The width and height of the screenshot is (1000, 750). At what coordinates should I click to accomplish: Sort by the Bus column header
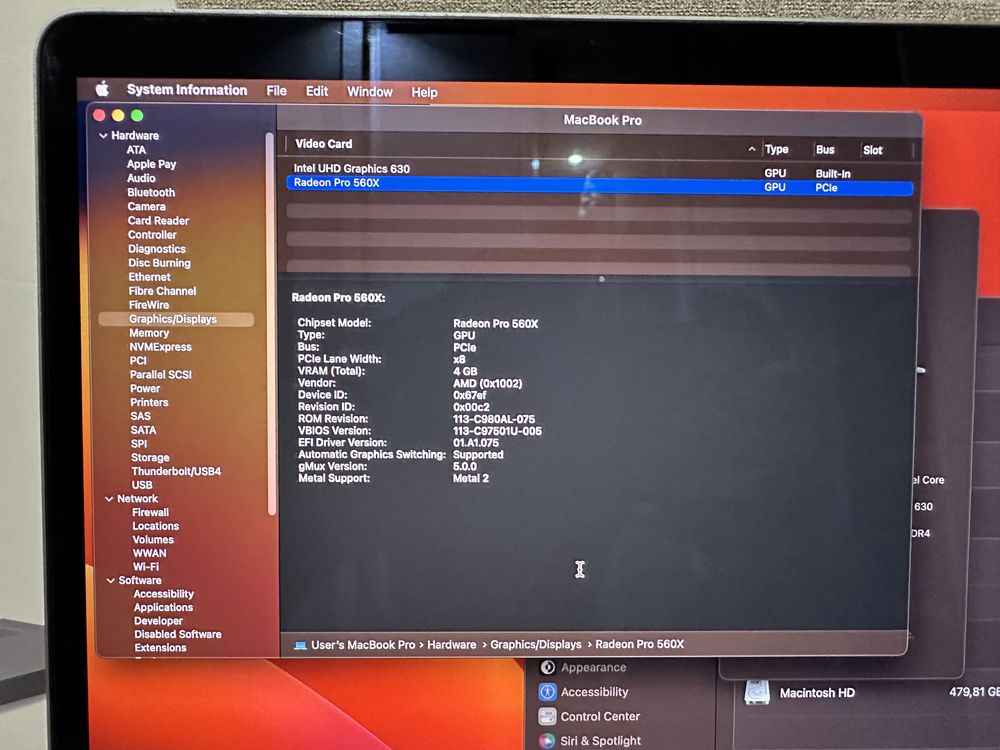(825, 150)
